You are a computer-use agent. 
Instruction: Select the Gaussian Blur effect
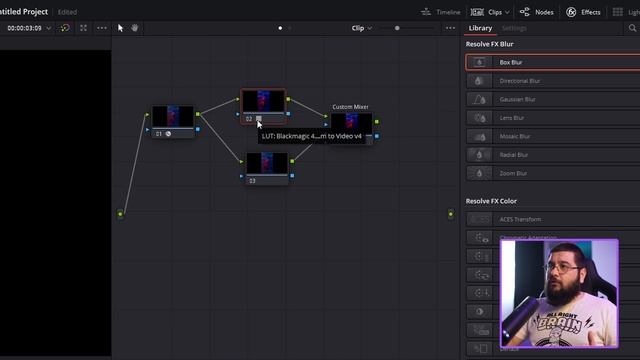tap(553, 99)
